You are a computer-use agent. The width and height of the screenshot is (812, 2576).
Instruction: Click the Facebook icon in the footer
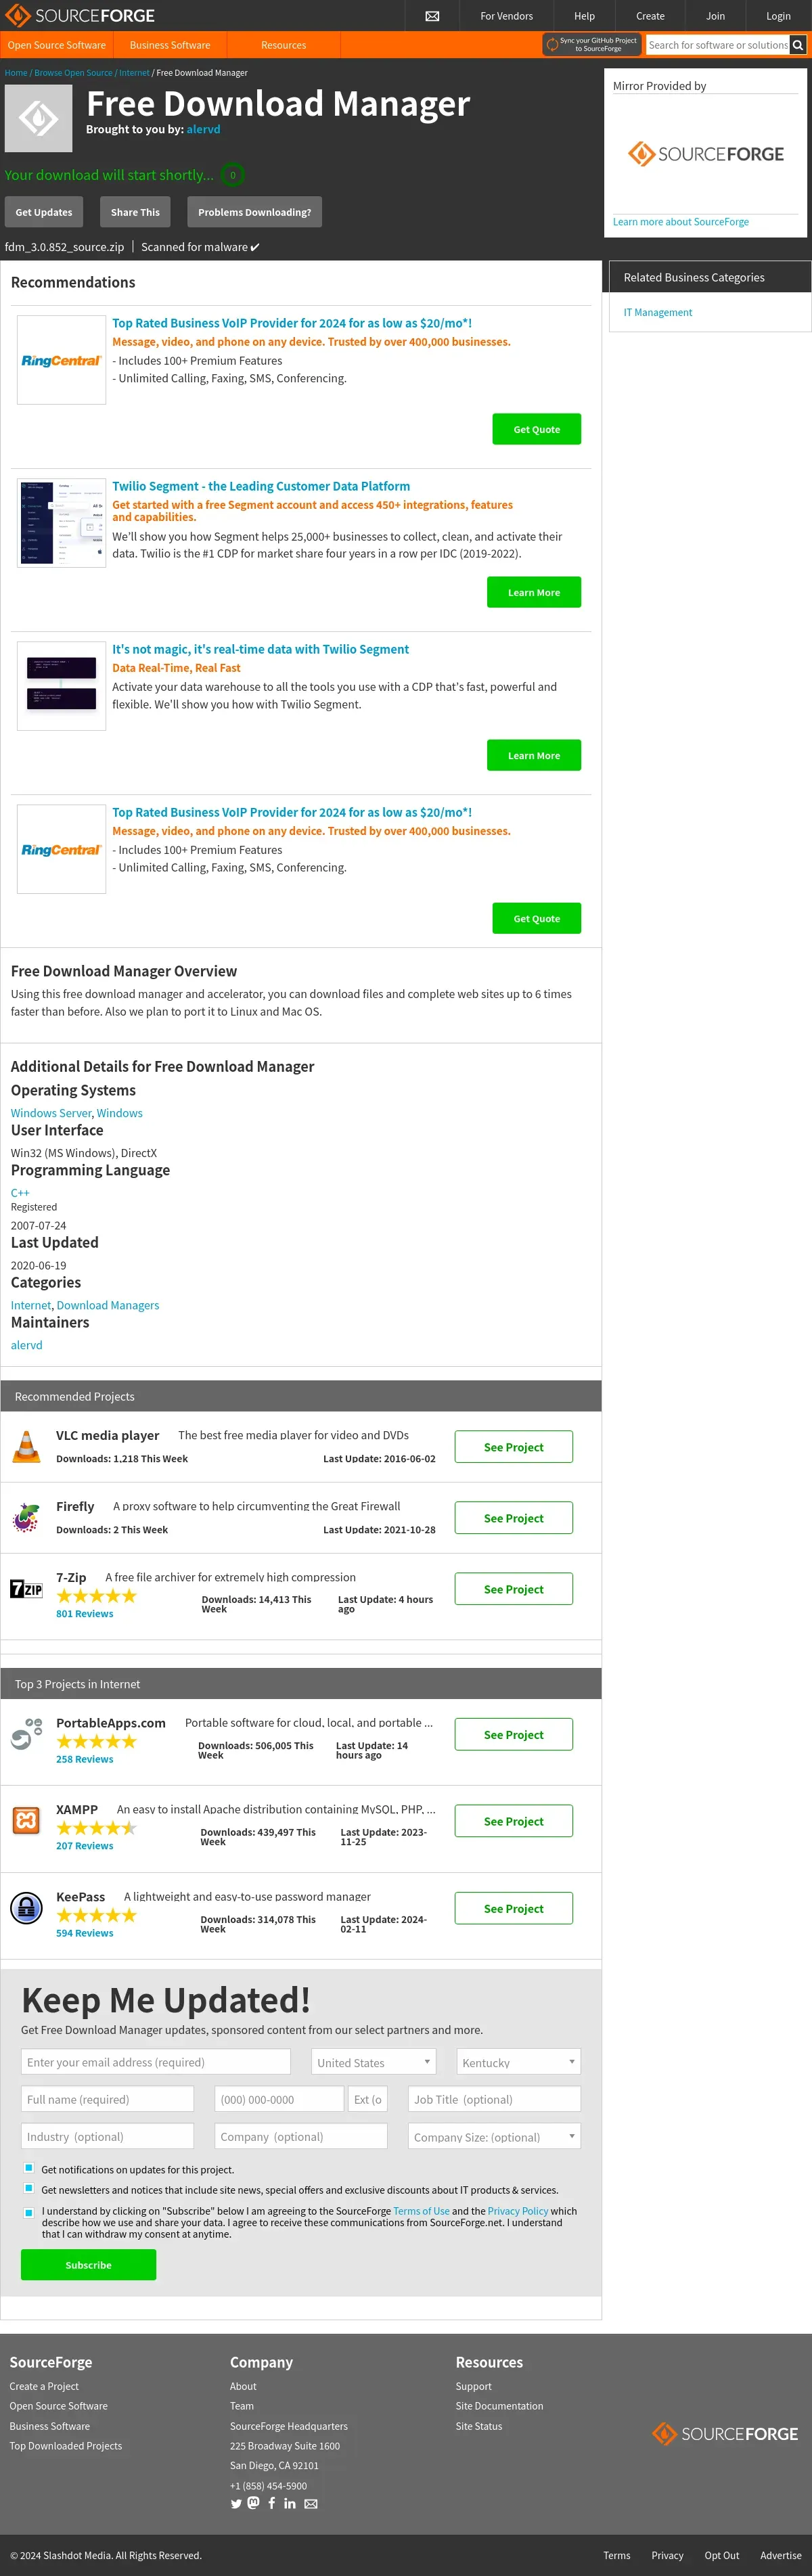click(x=271, y=2503)
